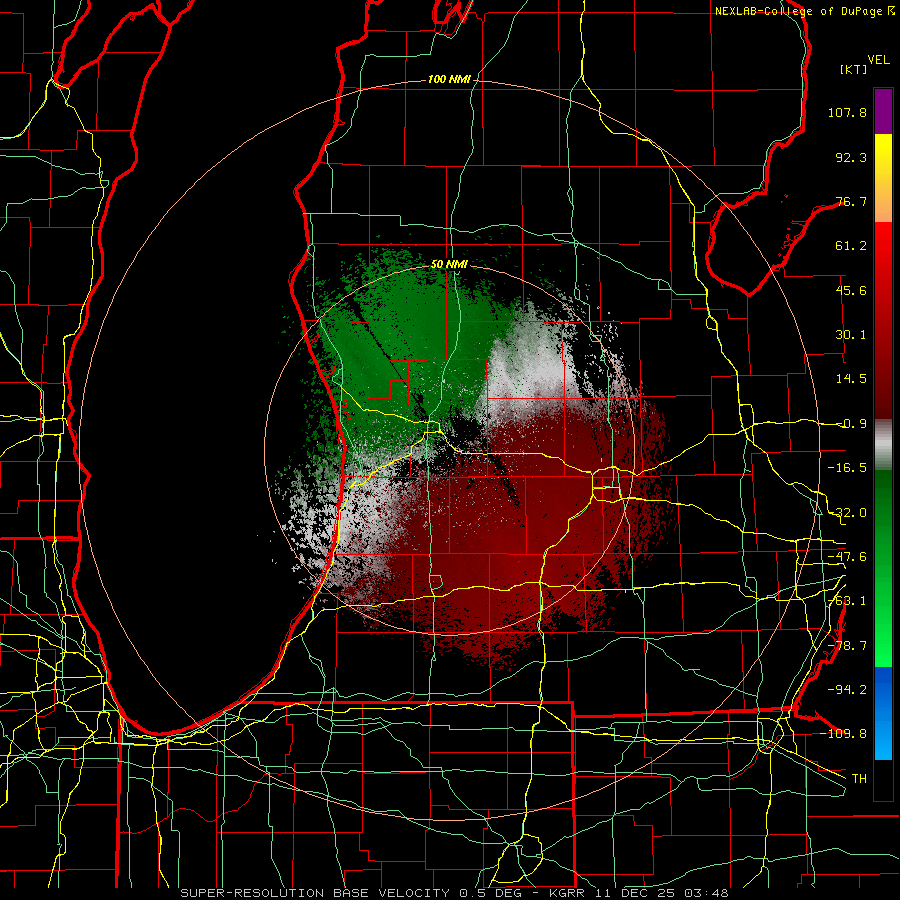
Task: Select the -63.1 velocity scale value
Action: [x=847, y=601]
